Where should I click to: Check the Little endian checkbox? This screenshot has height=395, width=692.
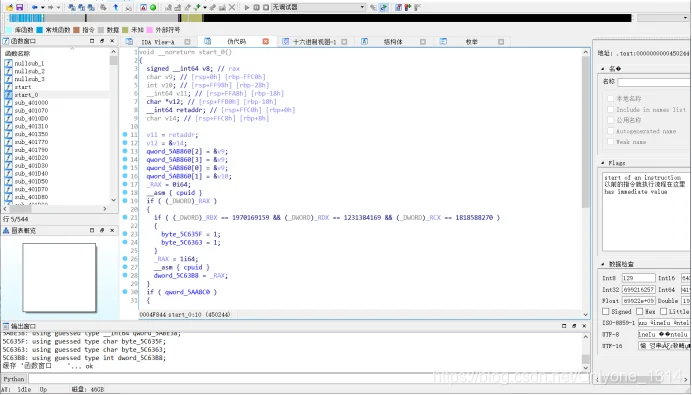click(x=663, y=312)
